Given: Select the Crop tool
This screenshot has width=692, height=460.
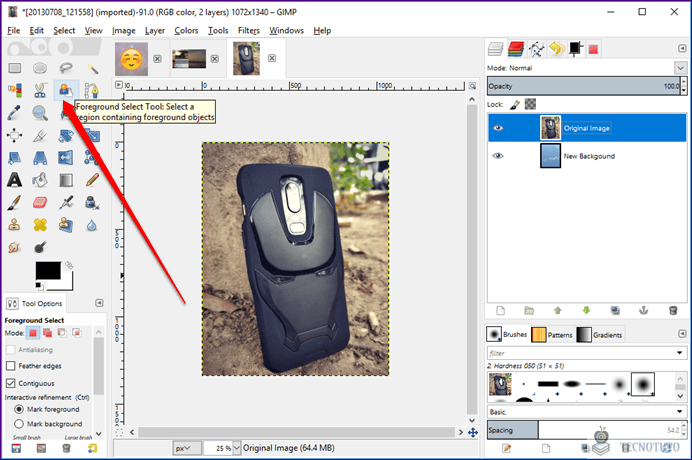Looking at the screenshot, I should (x=40, y=136).
